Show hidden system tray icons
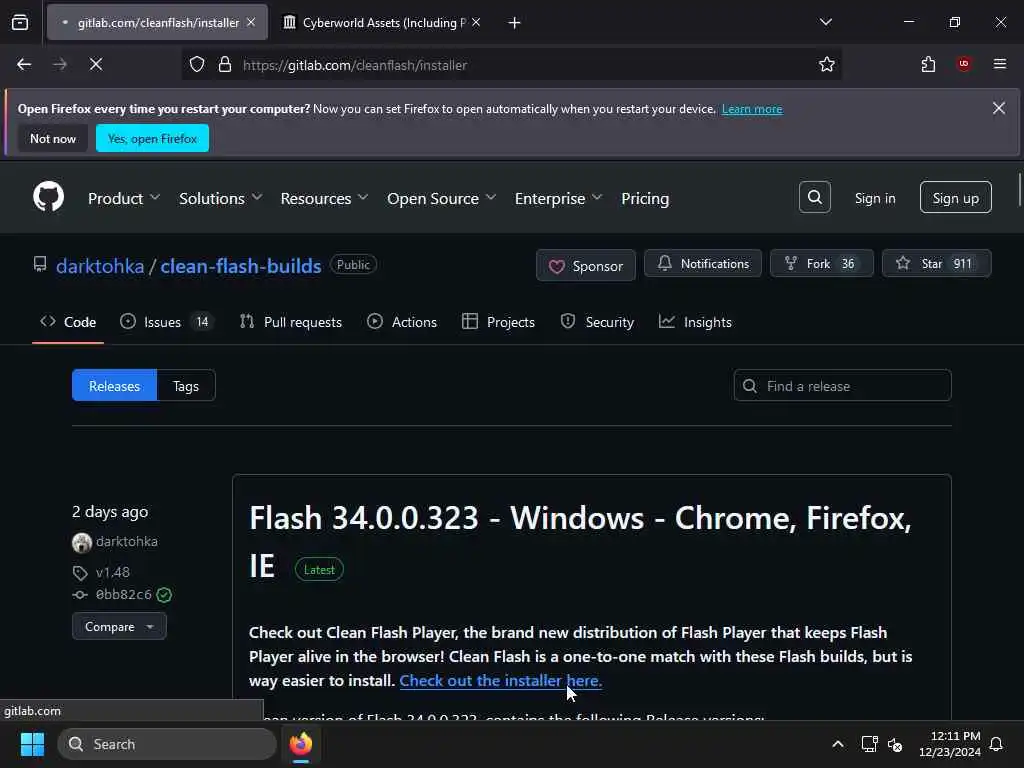1024x768 pixels. 838,744
